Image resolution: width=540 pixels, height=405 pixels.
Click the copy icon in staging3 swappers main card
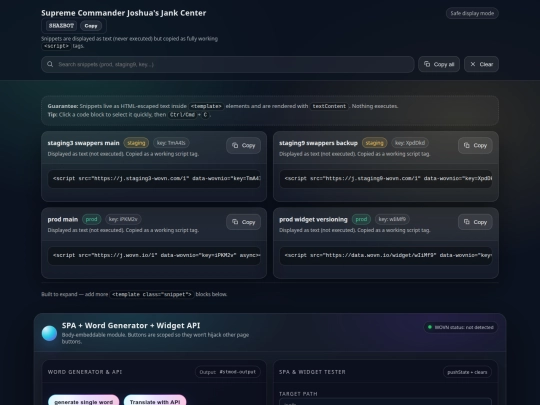(x=235, y=145)
